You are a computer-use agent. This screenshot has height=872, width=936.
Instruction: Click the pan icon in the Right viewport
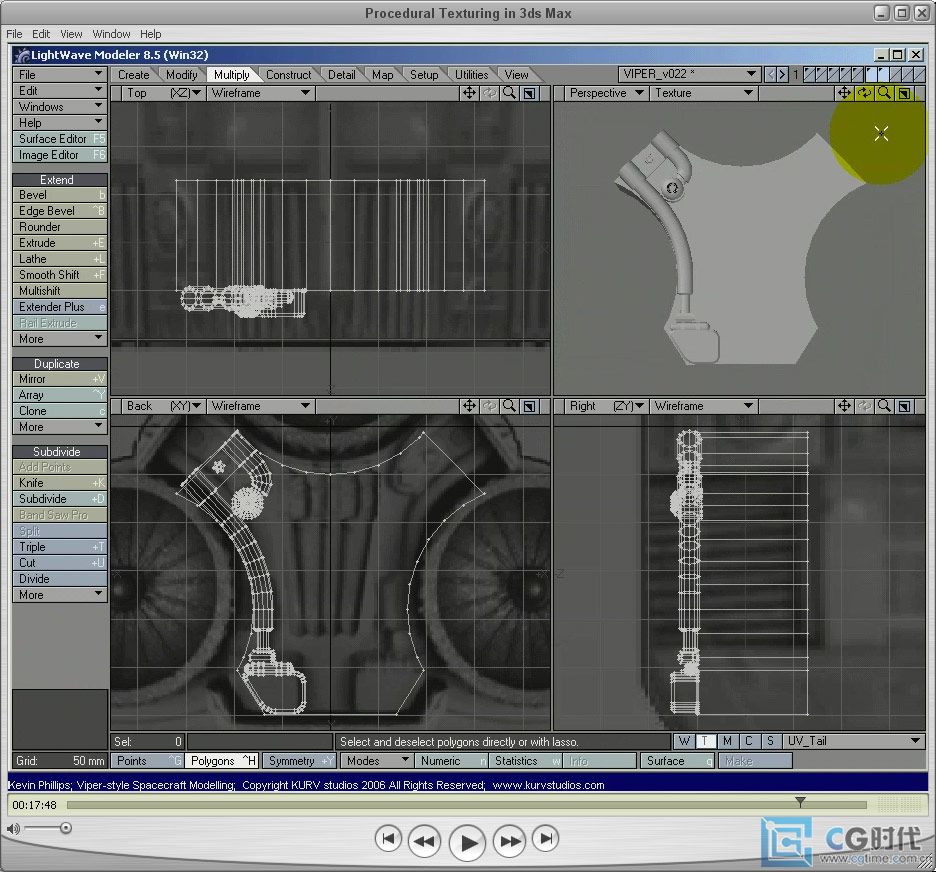pos(844,406)
